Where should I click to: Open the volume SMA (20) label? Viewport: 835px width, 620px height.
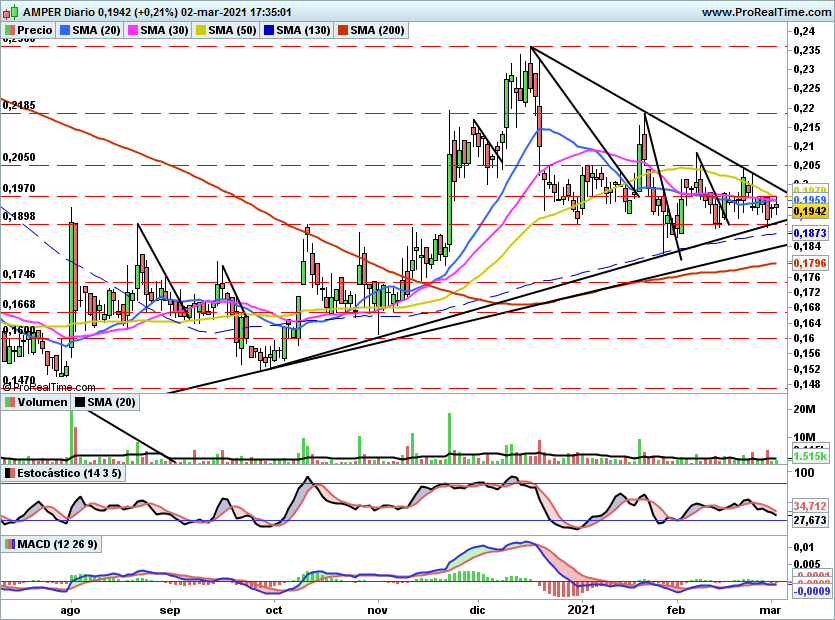coord(111,402)
